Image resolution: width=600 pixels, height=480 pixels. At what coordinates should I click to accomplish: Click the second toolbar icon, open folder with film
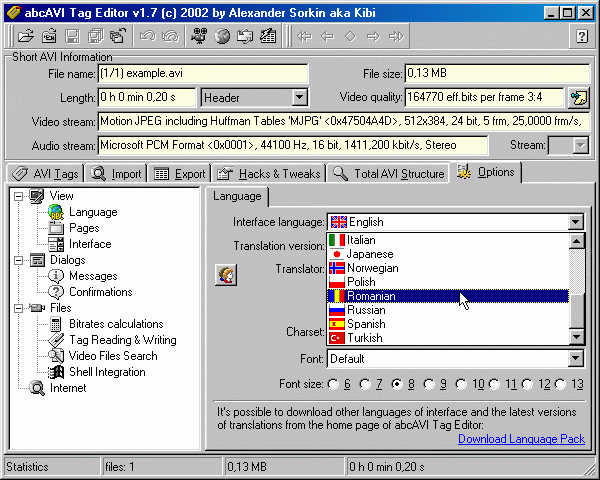pyautogui.click(x=49, y=36)
